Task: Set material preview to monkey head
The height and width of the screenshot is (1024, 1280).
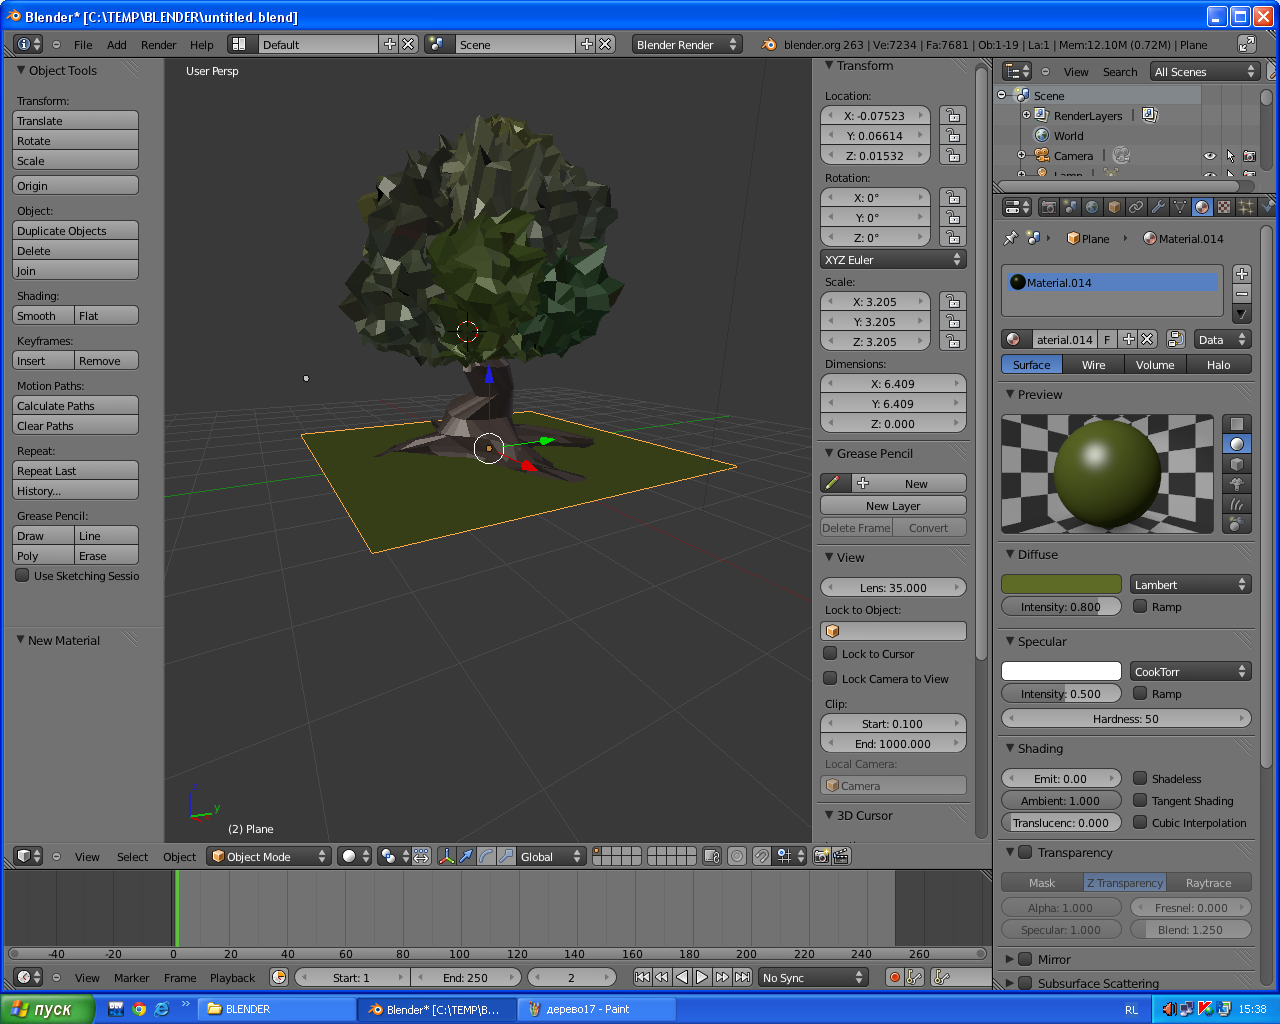Action: [x=1237, y=484]
